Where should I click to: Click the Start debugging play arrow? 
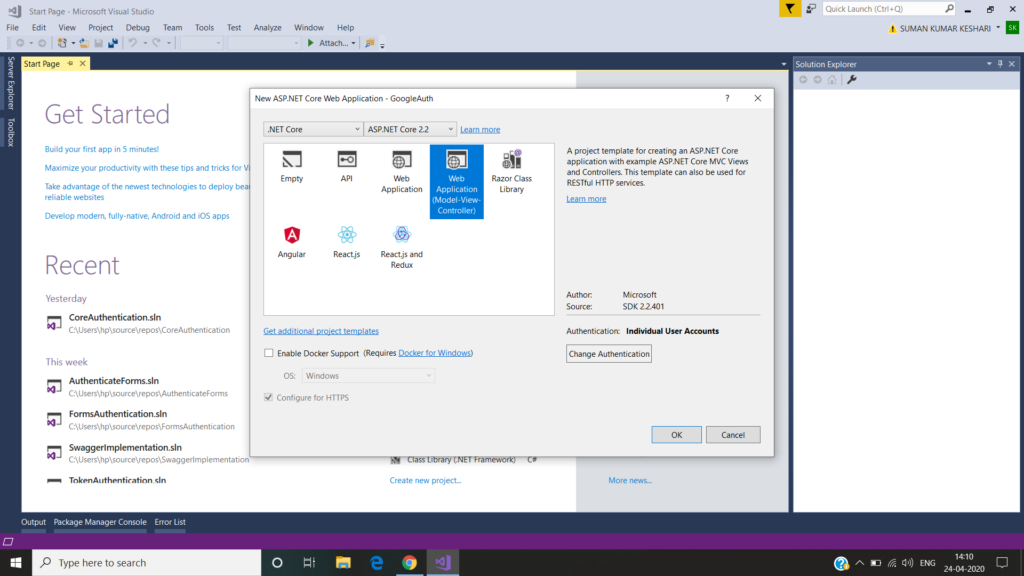pyautogui.click(x=311, y=43)
